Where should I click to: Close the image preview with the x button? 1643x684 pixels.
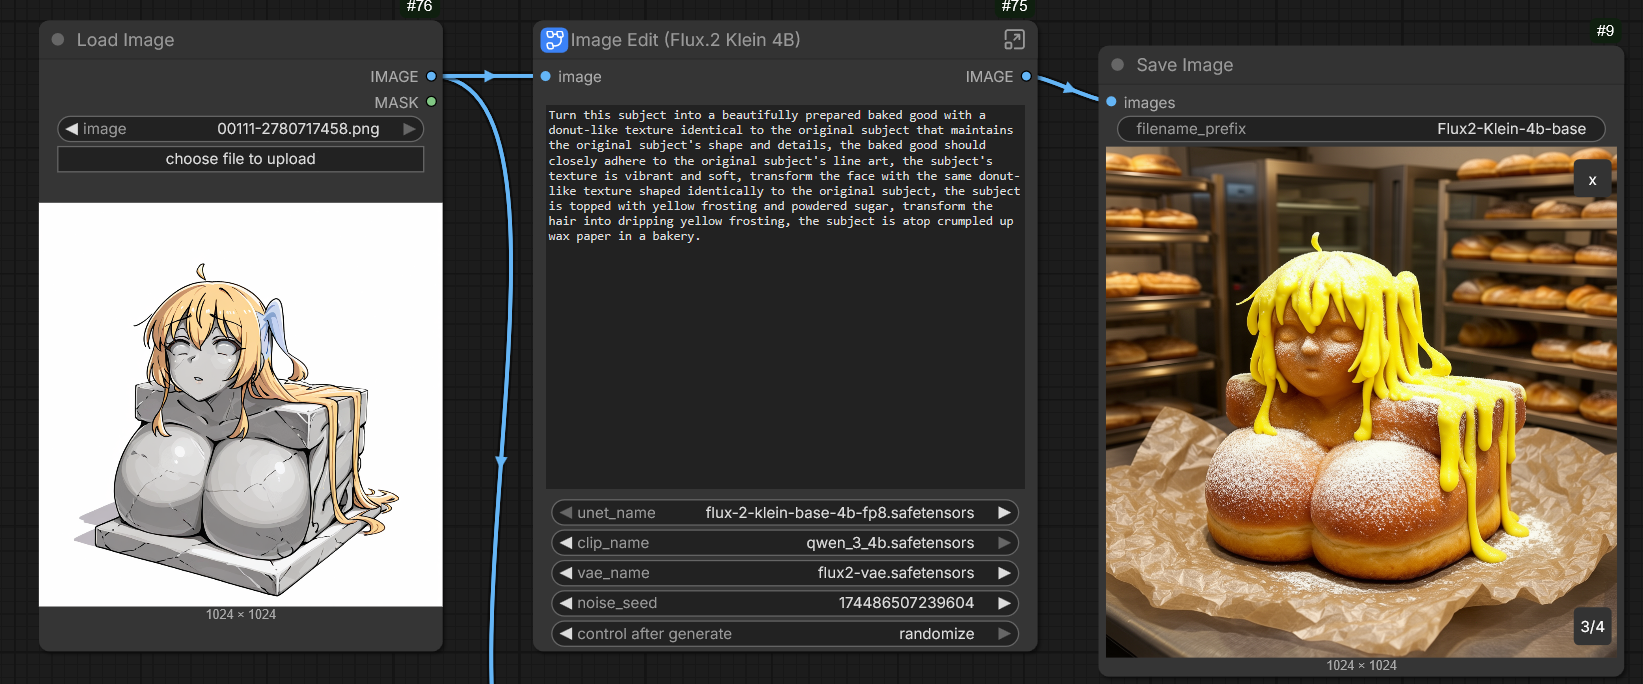click(1592, 180)
